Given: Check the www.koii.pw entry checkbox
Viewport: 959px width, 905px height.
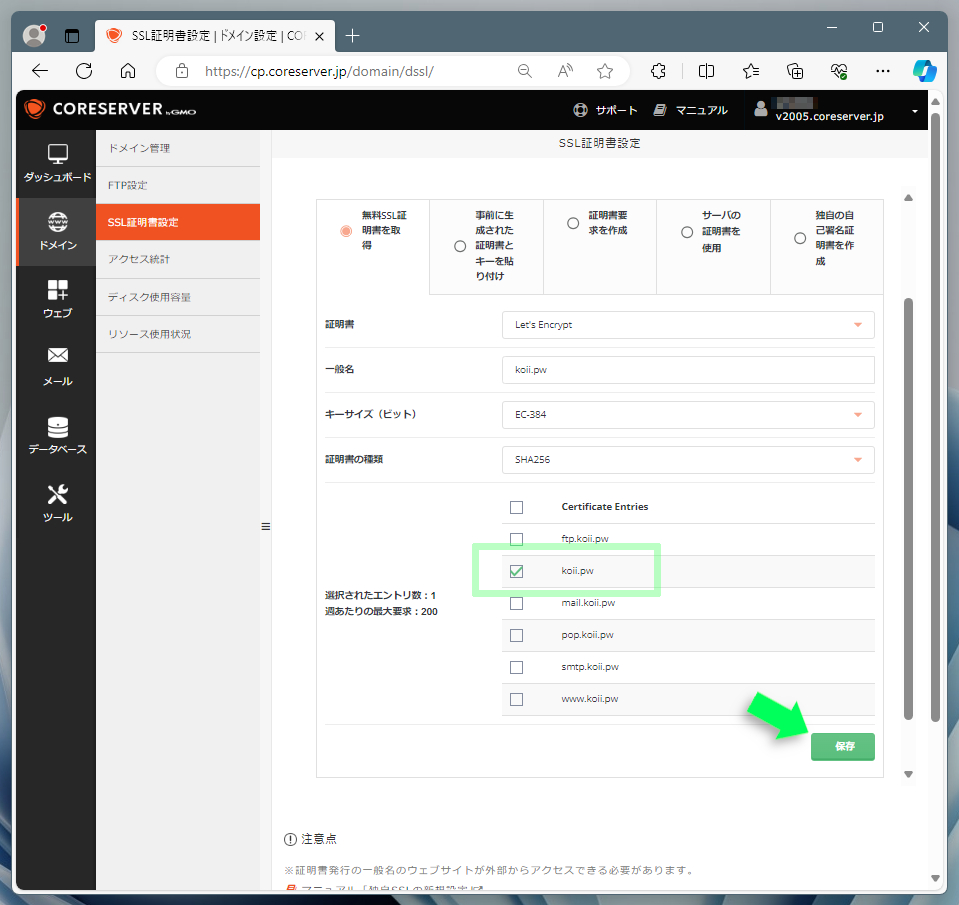Looking at the screenshot, I should pos(516,699).
